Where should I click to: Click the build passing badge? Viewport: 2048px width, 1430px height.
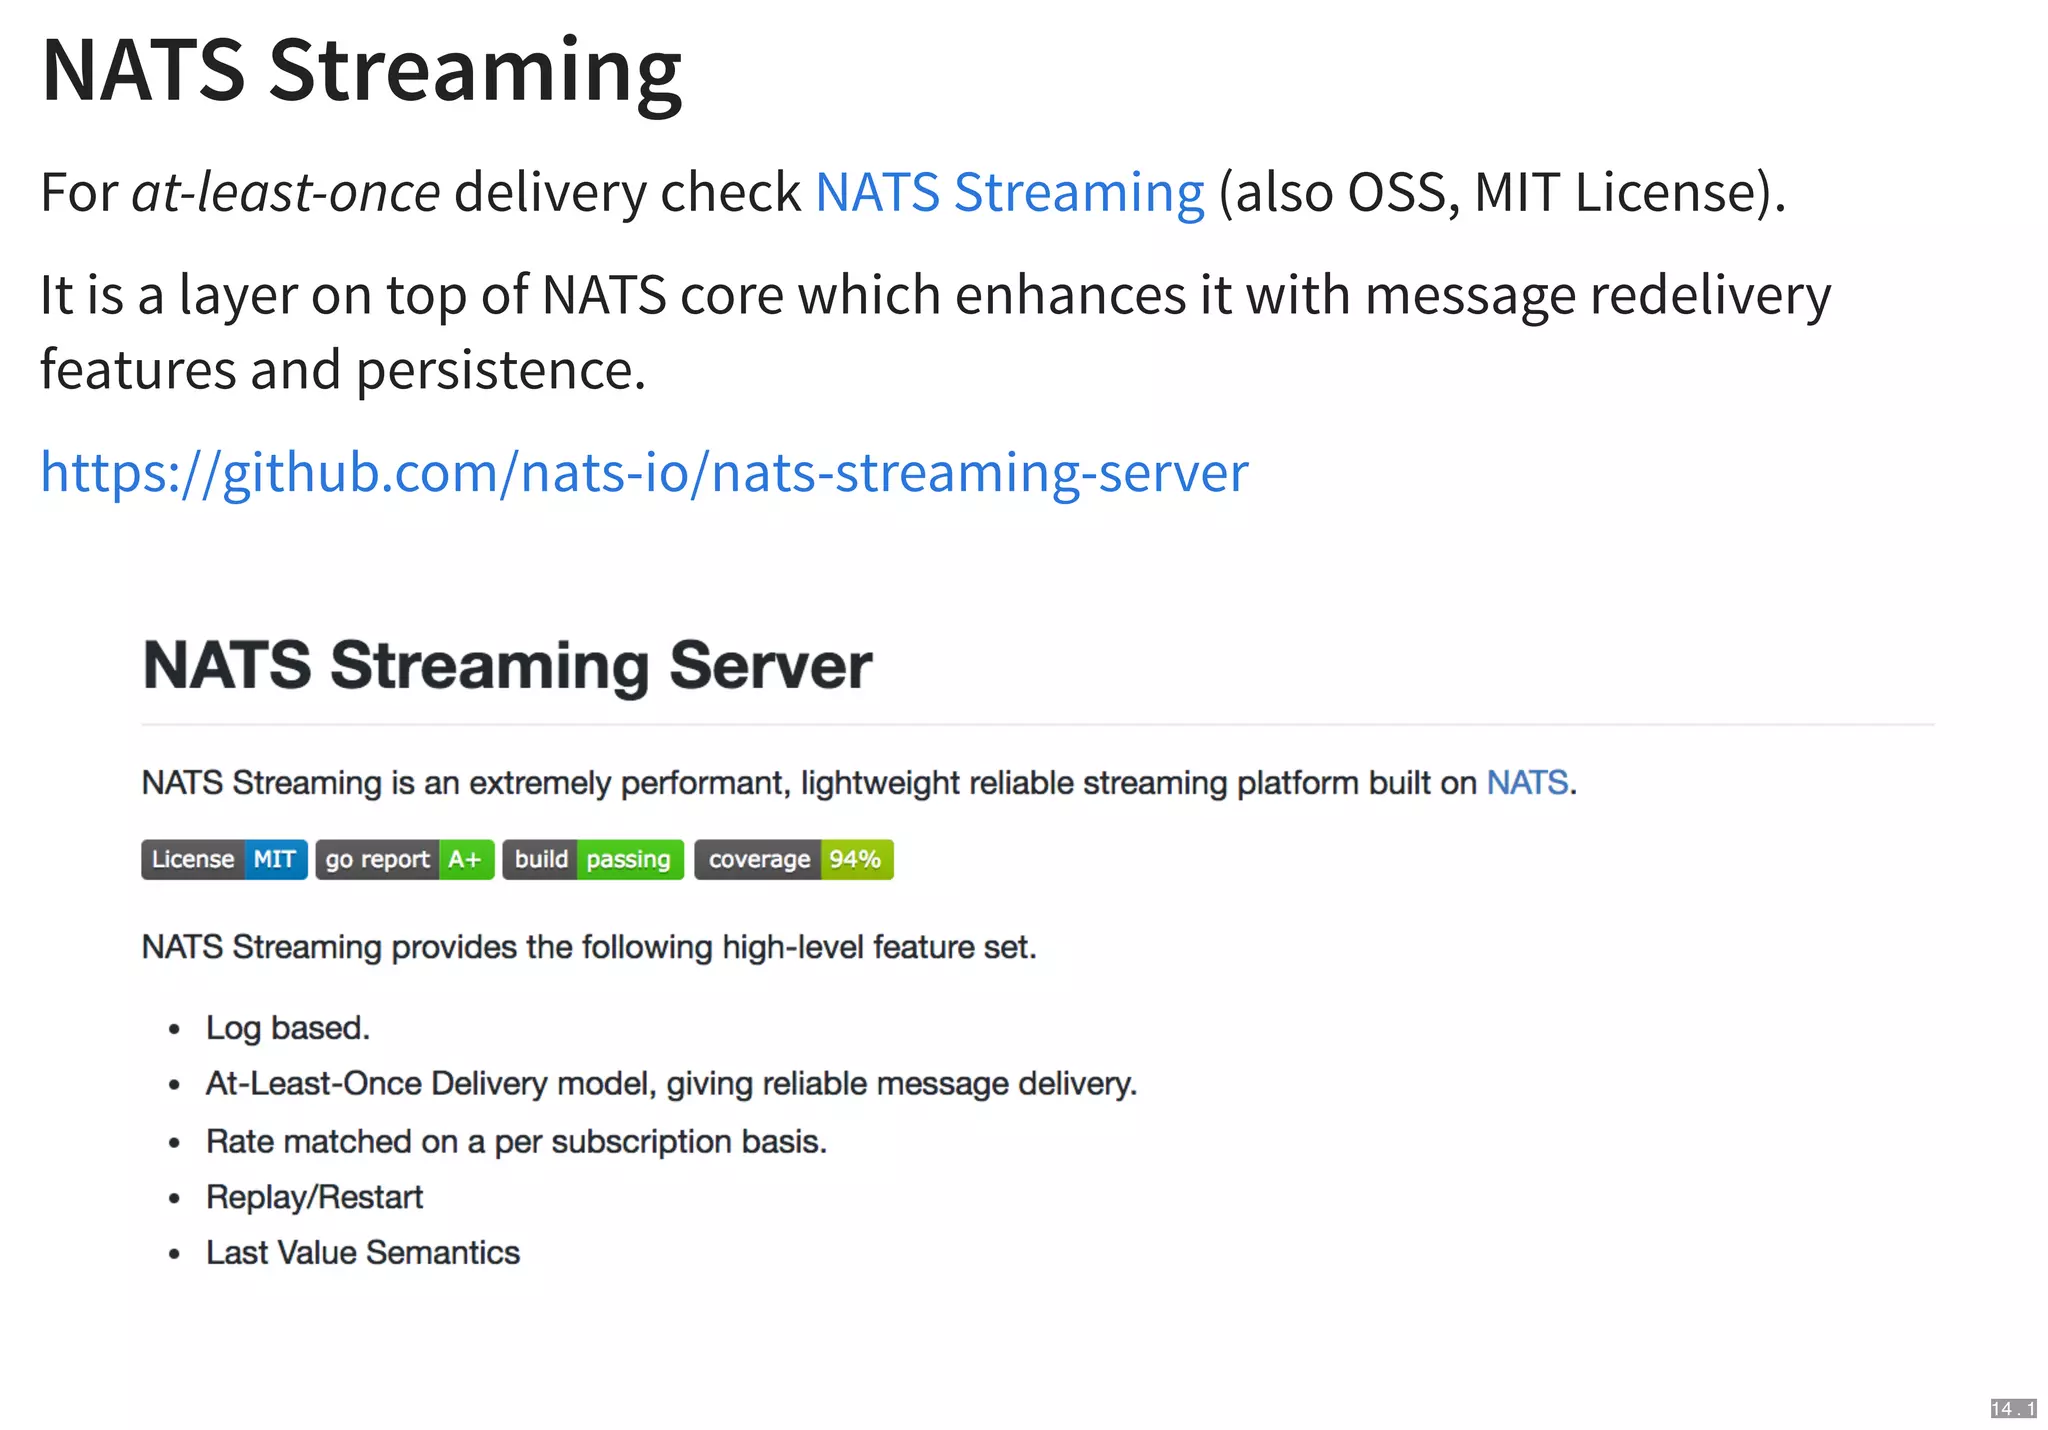point(593,860)
